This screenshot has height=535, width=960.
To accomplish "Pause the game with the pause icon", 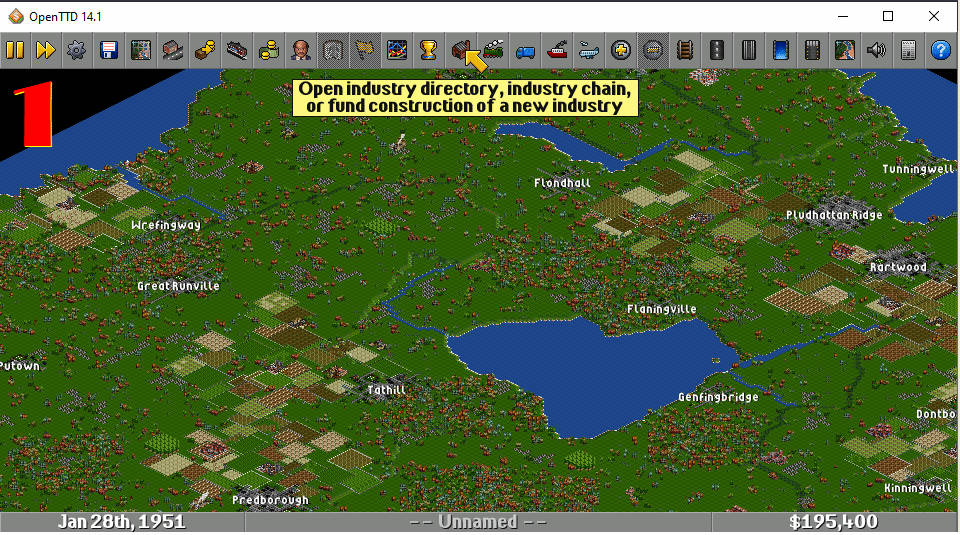I will click(x=15, y=50).
